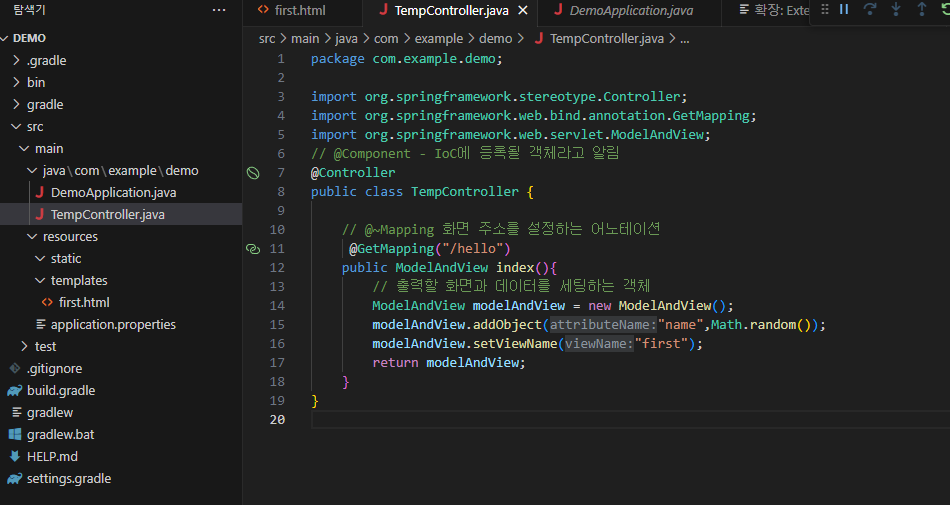Image resolution: width=950 pixels, height=505 pixels.
Task: Place cursor in the @Controller annotation
Action: pos(353,173)
